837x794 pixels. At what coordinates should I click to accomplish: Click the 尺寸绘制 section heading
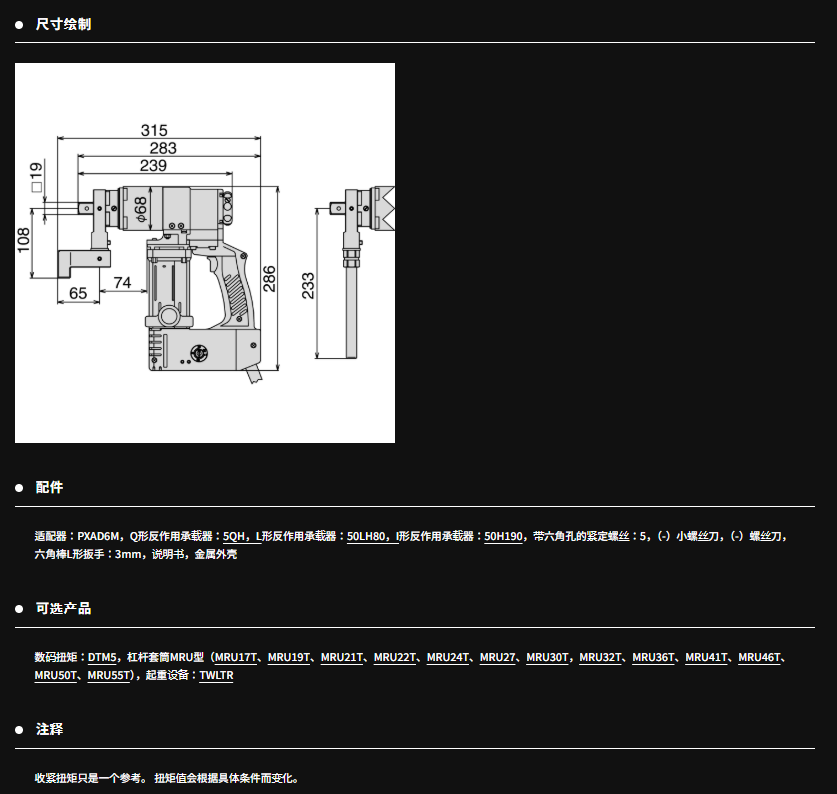[x=63, y=24]
